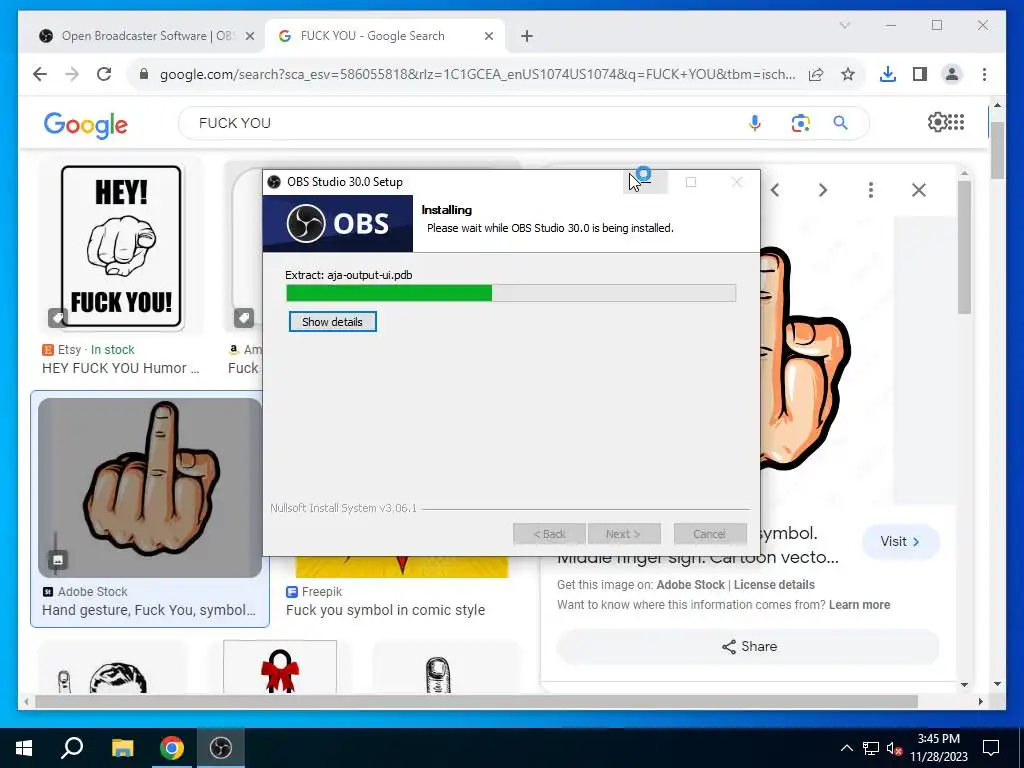Click the product tag icon on Etsy image
The width and height of the screenshot is (1024, 768).
pyautogui.click(x=58, y=318)
